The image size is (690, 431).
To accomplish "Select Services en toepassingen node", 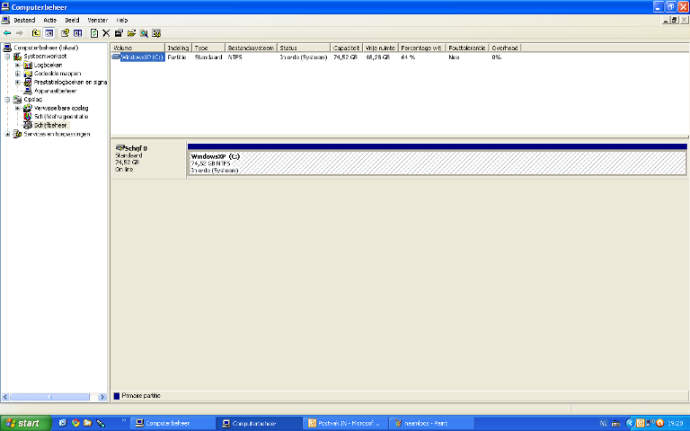I will tap(57, 134).
